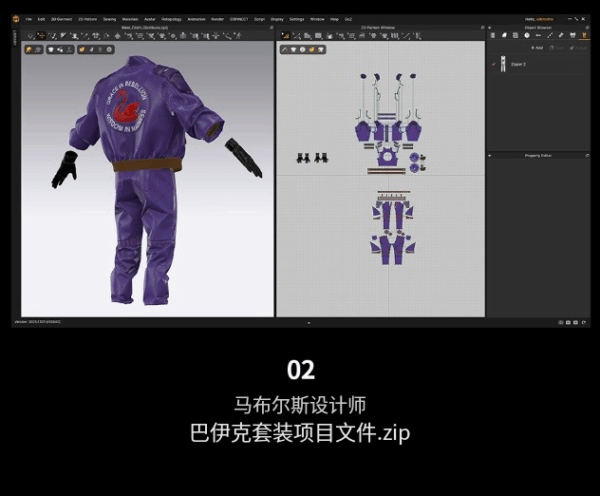Image resolution: width=600 pixels, height=496 pixels.
Task: Open the Window menu
Action: click(317, 19)
